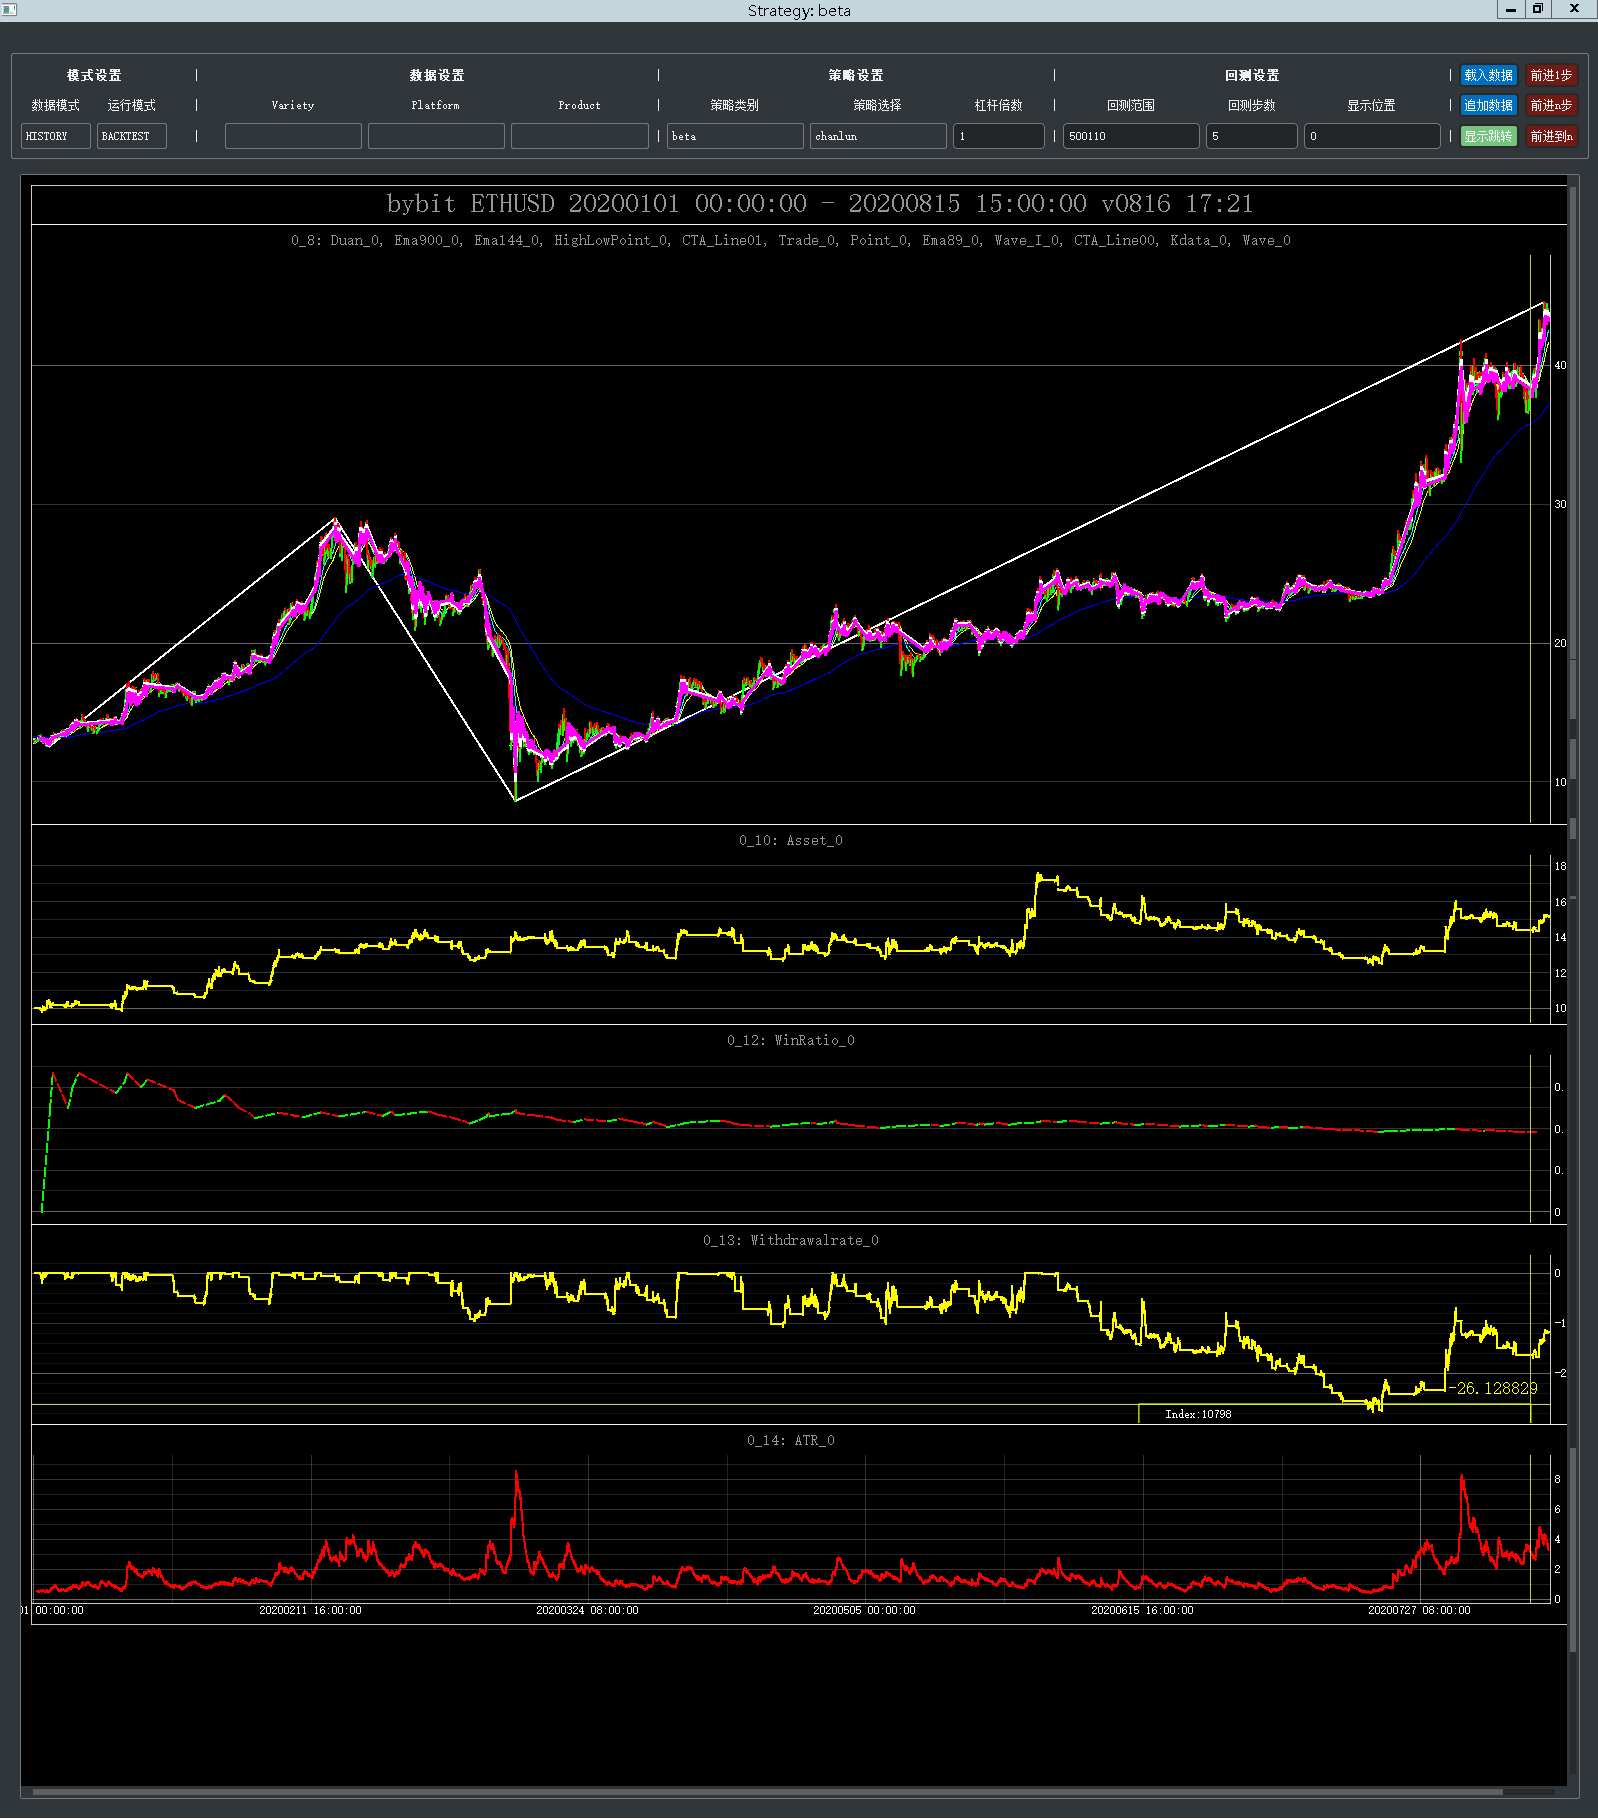Click the empty Platform input box
Screen dimensions: 1598x1819
[x=436, y=136]
